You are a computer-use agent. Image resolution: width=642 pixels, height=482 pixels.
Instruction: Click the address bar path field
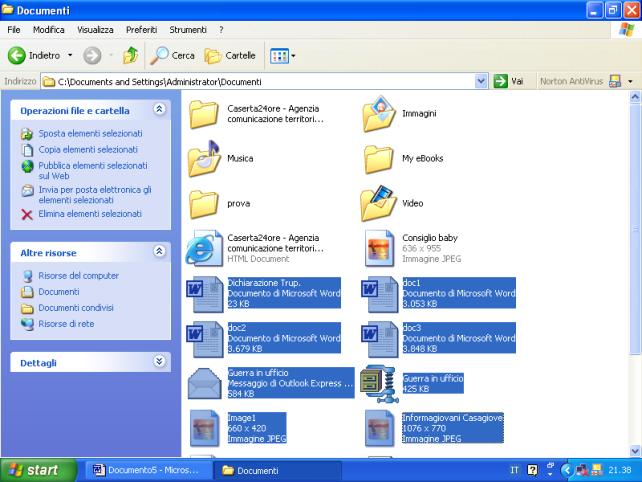[258, 81]
